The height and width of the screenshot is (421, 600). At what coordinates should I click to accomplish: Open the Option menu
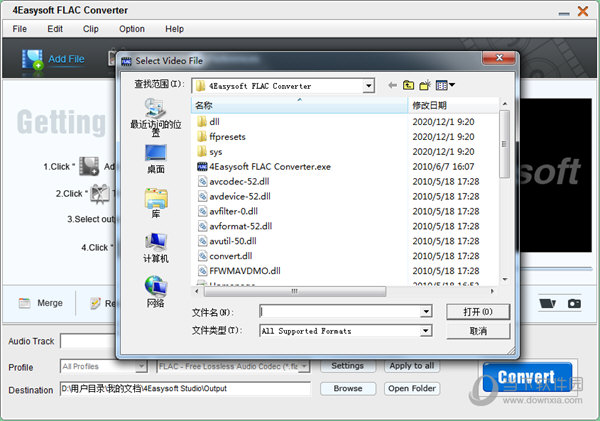132,29
